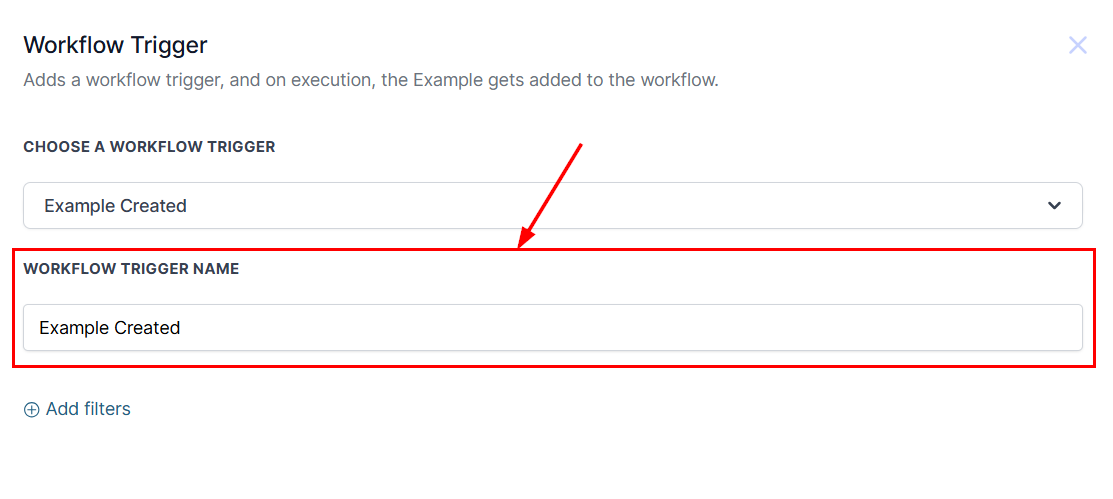Click the middle of the trigger dropdown box
The height and width of the screenshot is (499, 1113).
552,206
